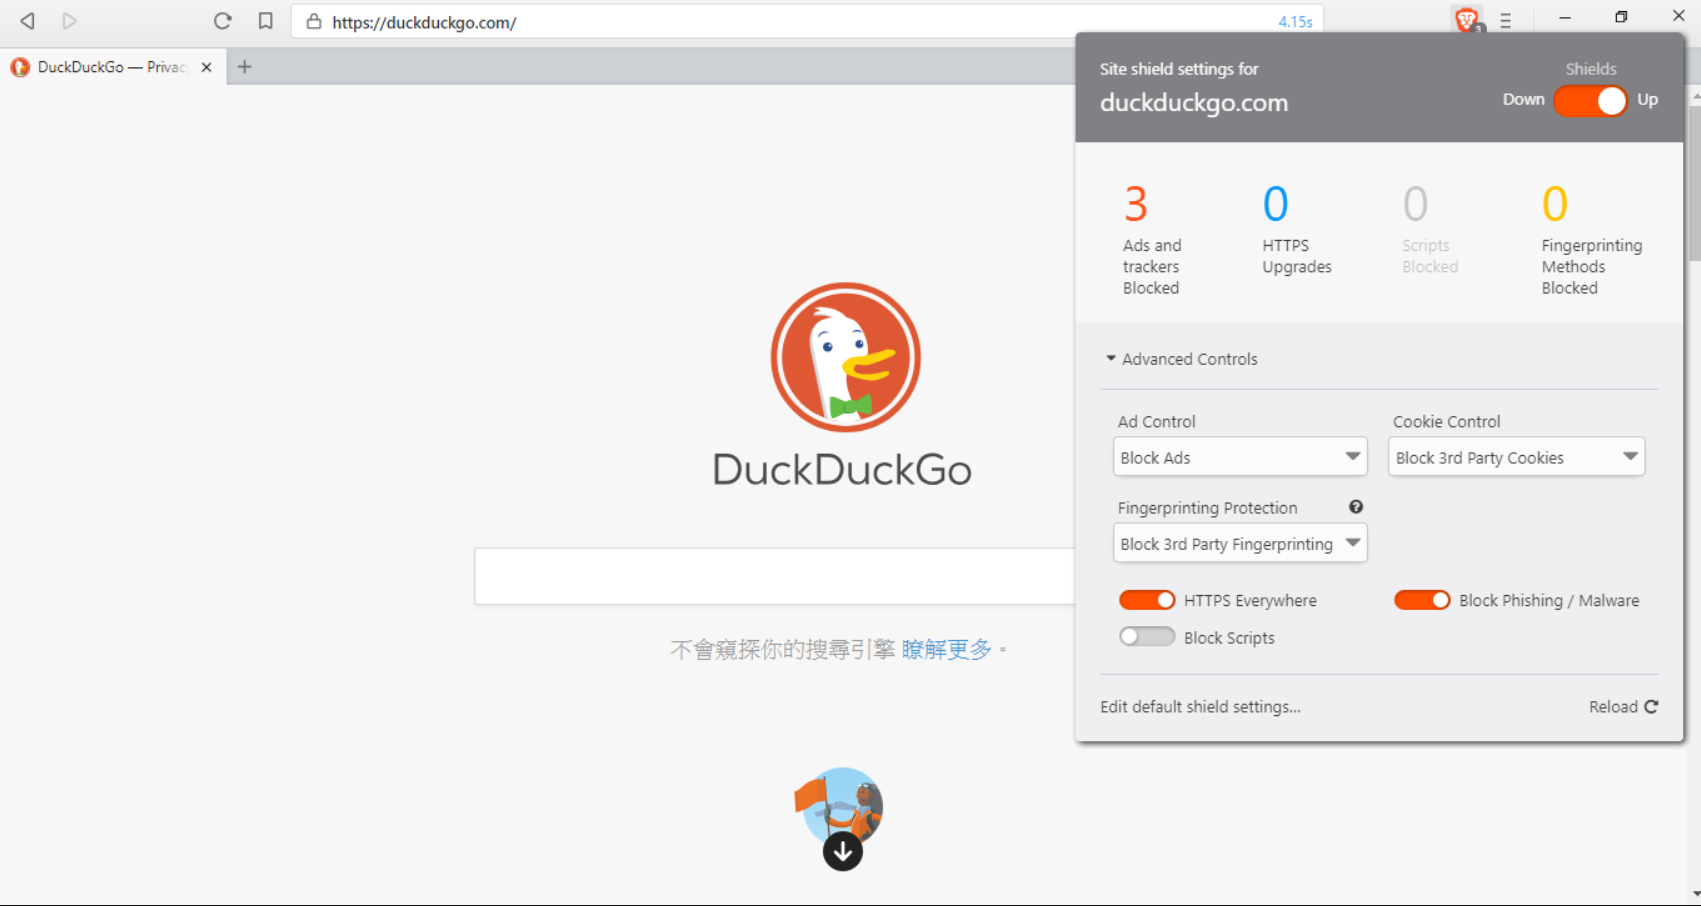Click the padlock icon in the address bar
Viewport: 1701px width, 906px height.
coord(314,21)
